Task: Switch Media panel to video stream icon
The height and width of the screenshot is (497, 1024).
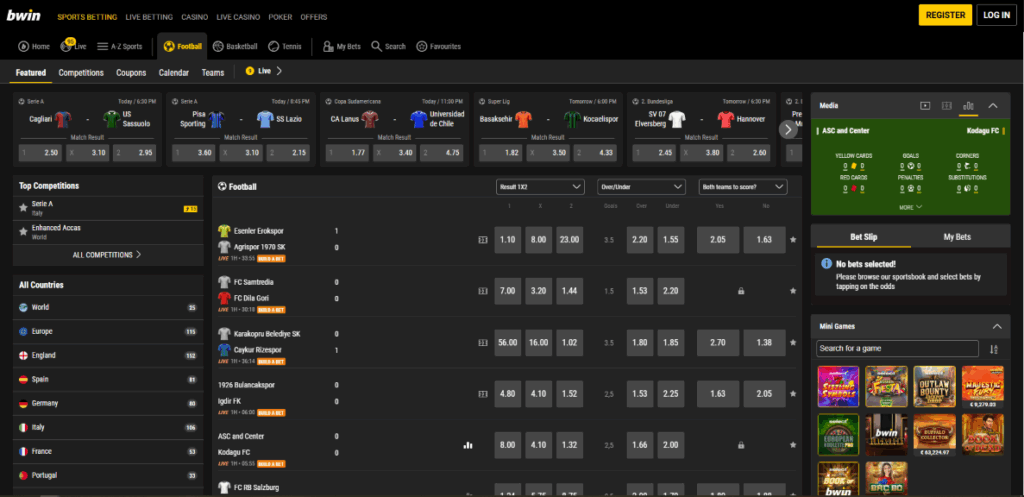Action: click(925, 106)
